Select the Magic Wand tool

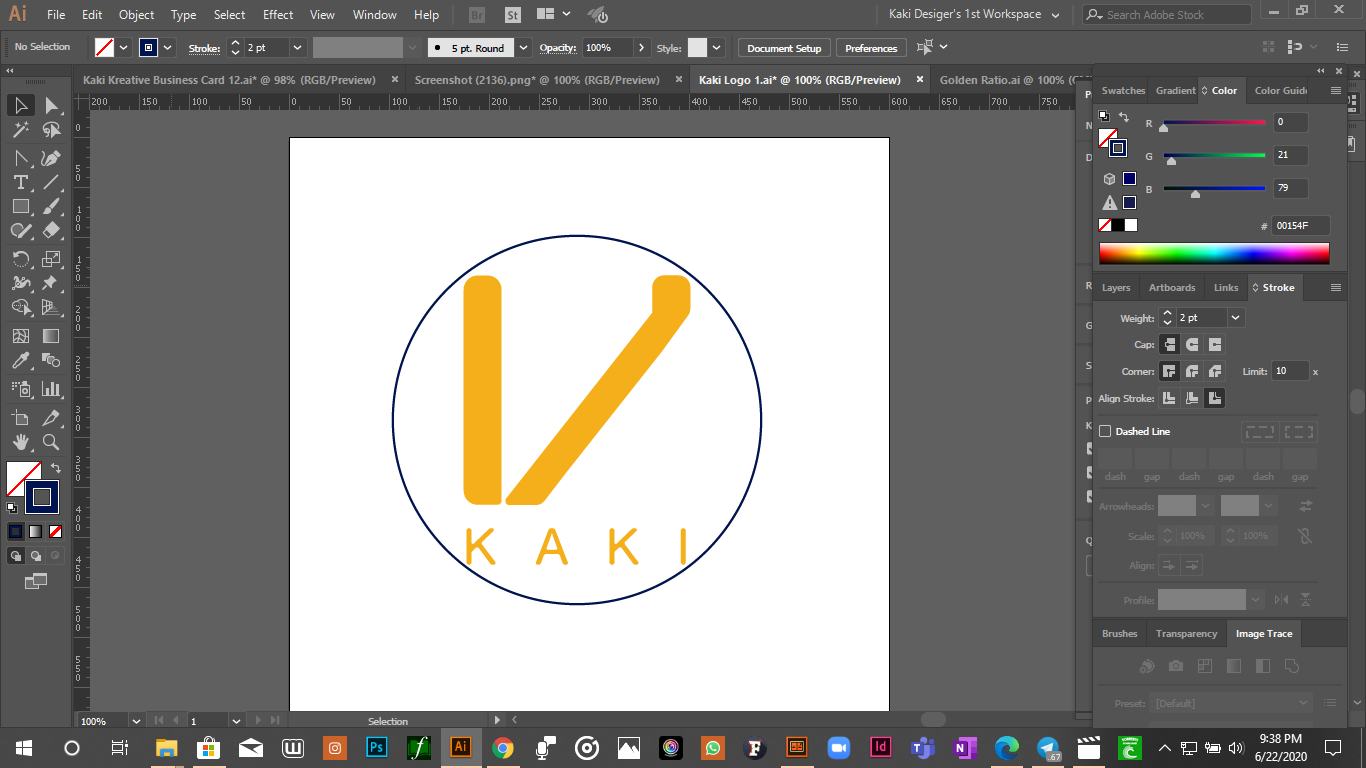(x=20, y=130)
